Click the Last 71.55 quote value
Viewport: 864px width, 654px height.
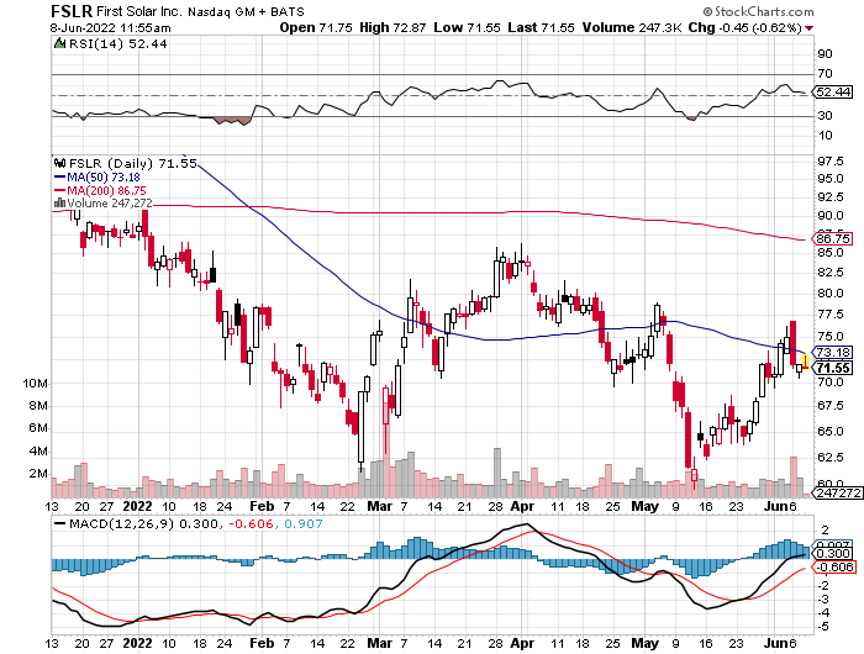(x=541, y=28)
